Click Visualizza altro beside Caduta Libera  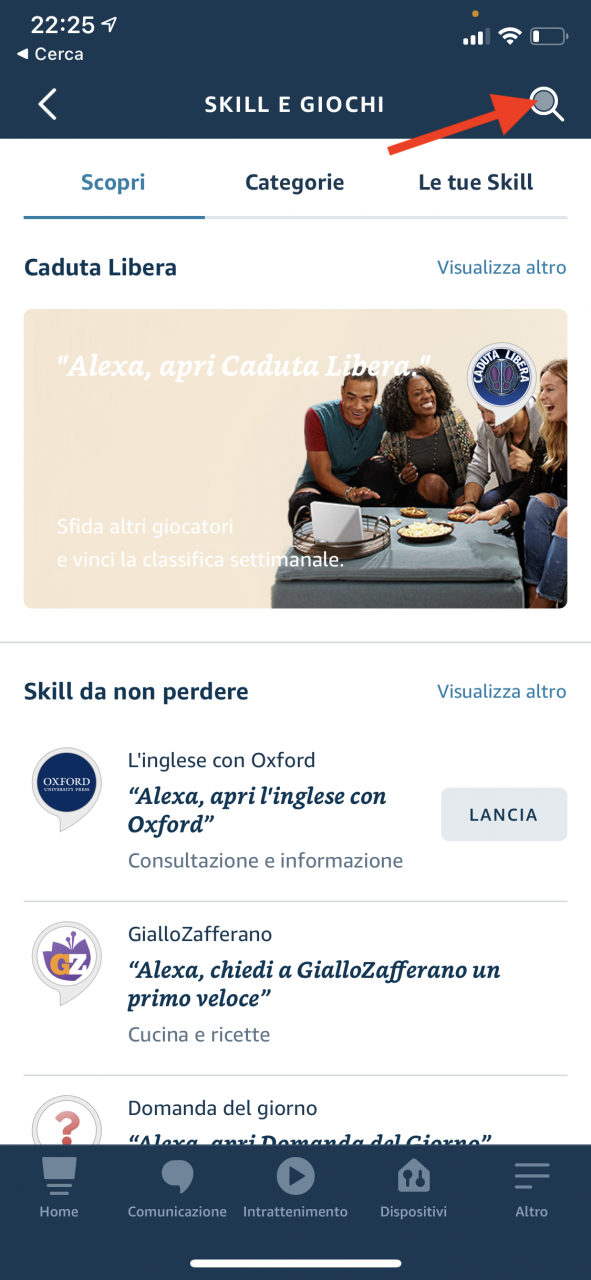(x=502, y=267)
